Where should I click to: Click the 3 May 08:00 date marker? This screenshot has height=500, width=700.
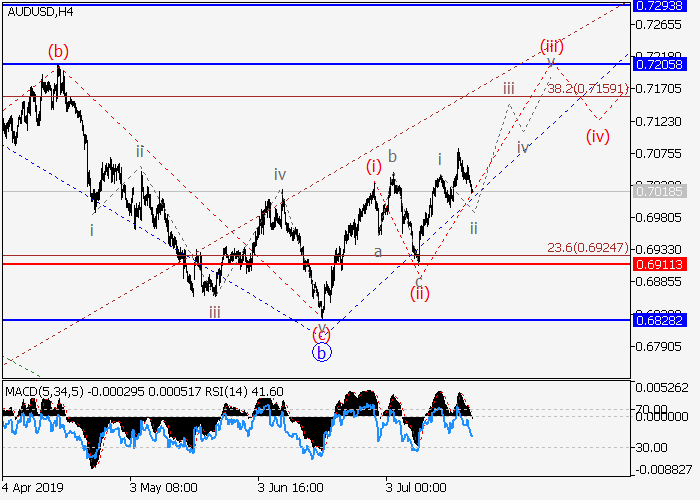coord(163,489)
